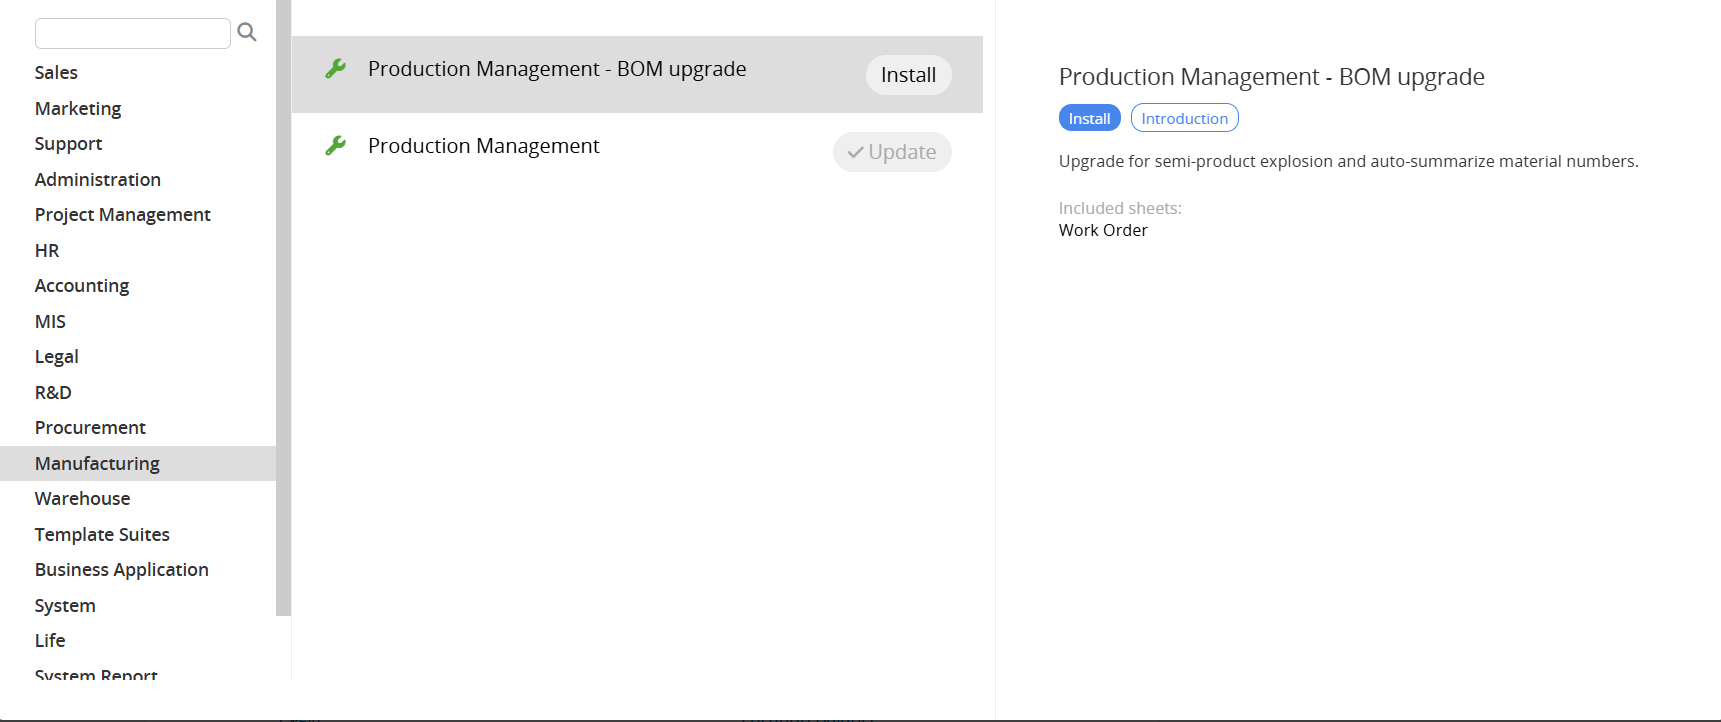Install BOM upgrade from the list row

(907, 75)
